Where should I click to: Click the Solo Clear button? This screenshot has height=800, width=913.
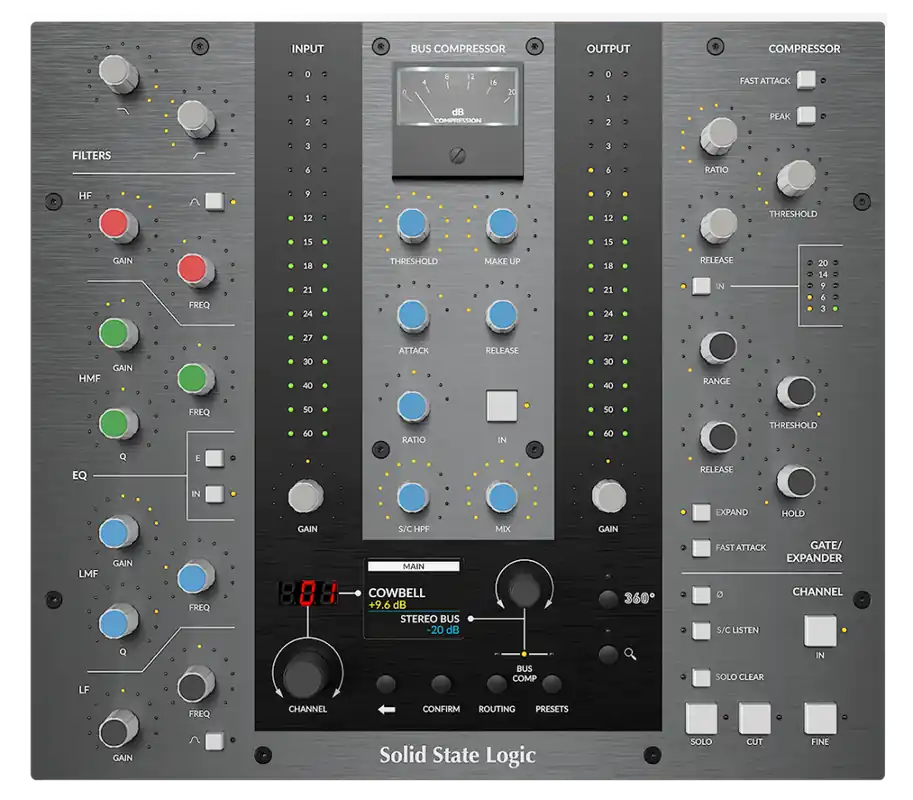click(x=701, y=677)
